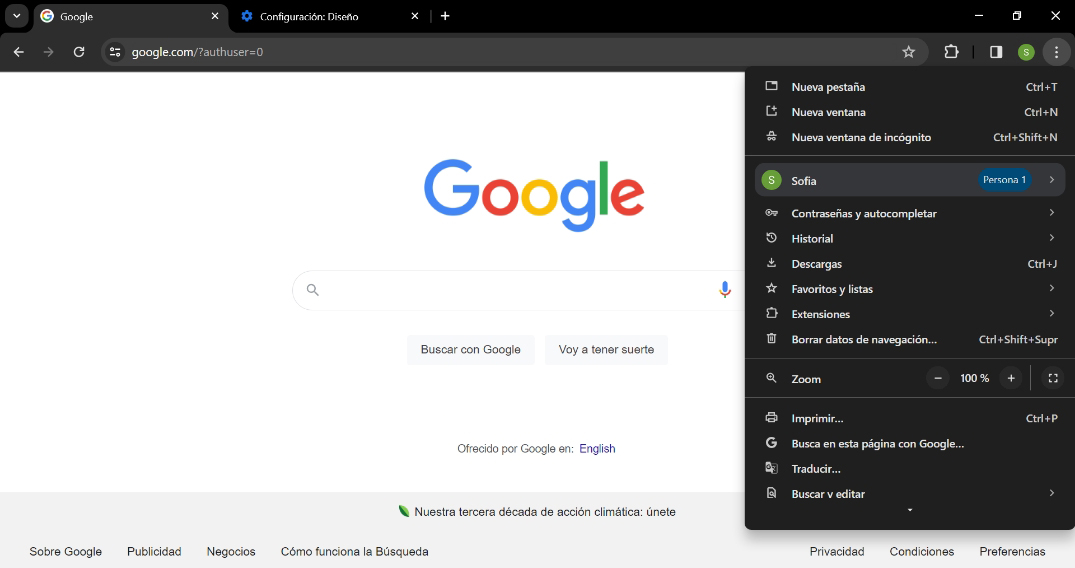Image resolution: width=1075 pixels, height=568 pixels.
Task: Decrease zoom with the minus button
Action: [x=938, y=378]
